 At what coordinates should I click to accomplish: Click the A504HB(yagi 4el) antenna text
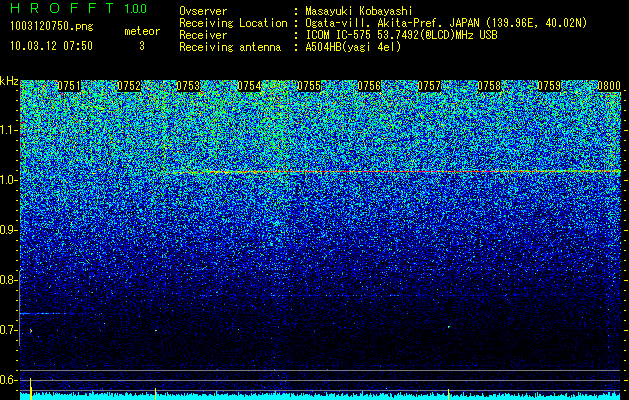353,47
